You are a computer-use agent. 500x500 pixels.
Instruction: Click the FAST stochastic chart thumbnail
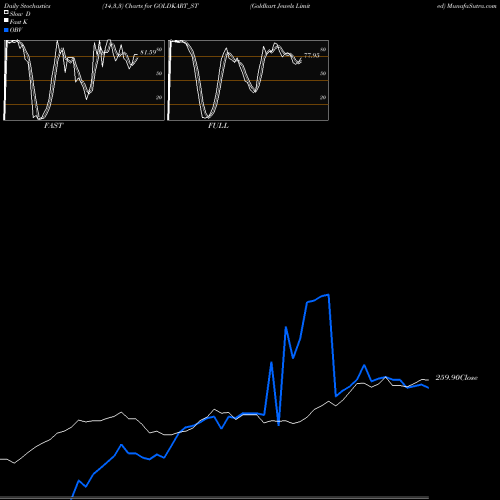[84, 80]
